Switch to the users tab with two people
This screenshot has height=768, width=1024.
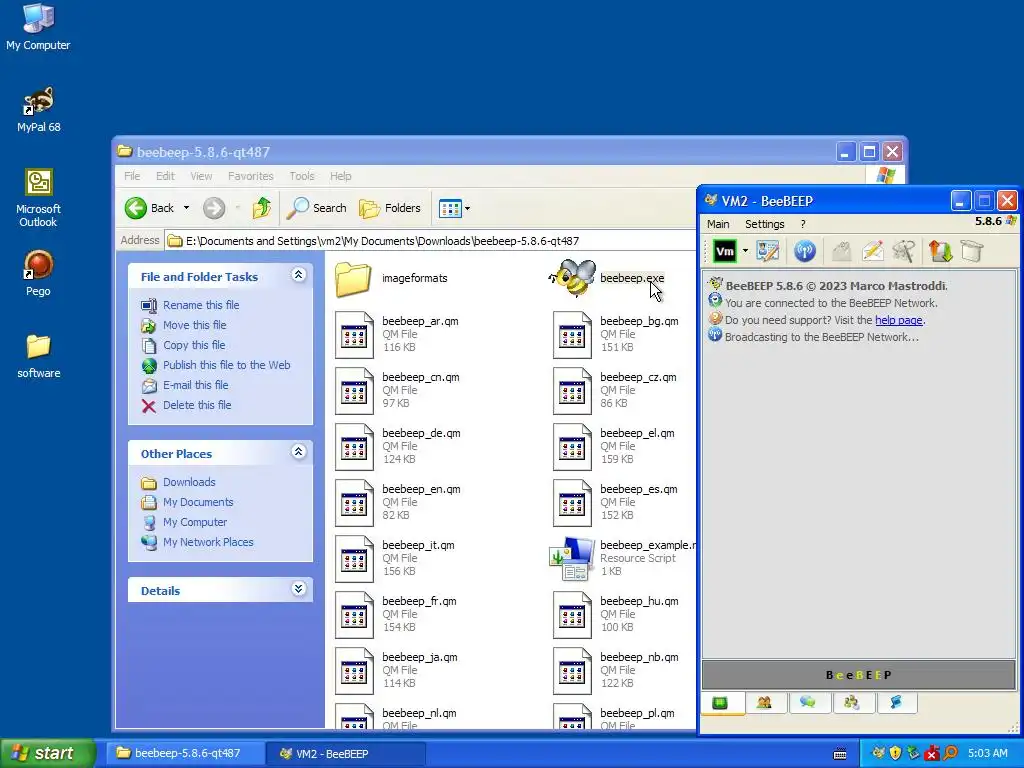click(x=764, y=703)
